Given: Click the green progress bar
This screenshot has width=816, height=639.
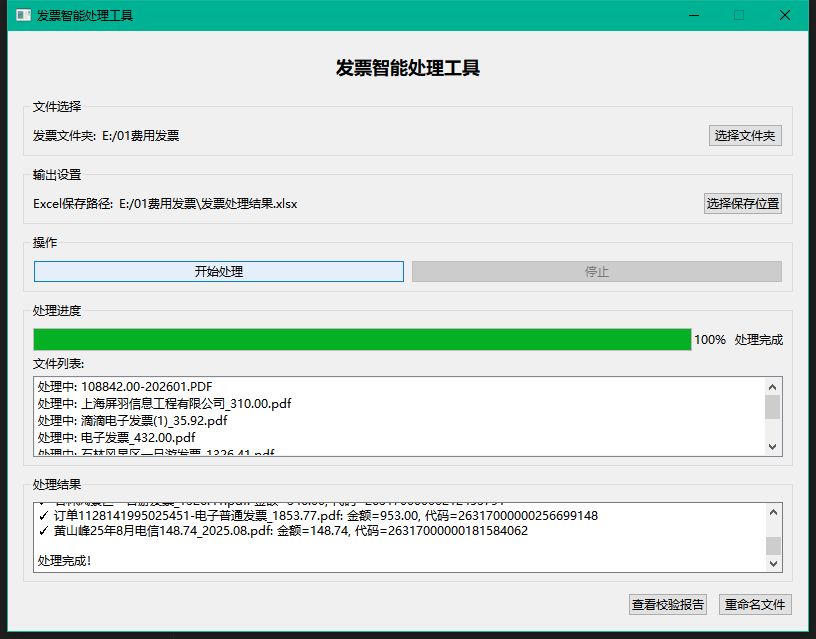Looking at the screenshot, I should [x=362, y=340].
